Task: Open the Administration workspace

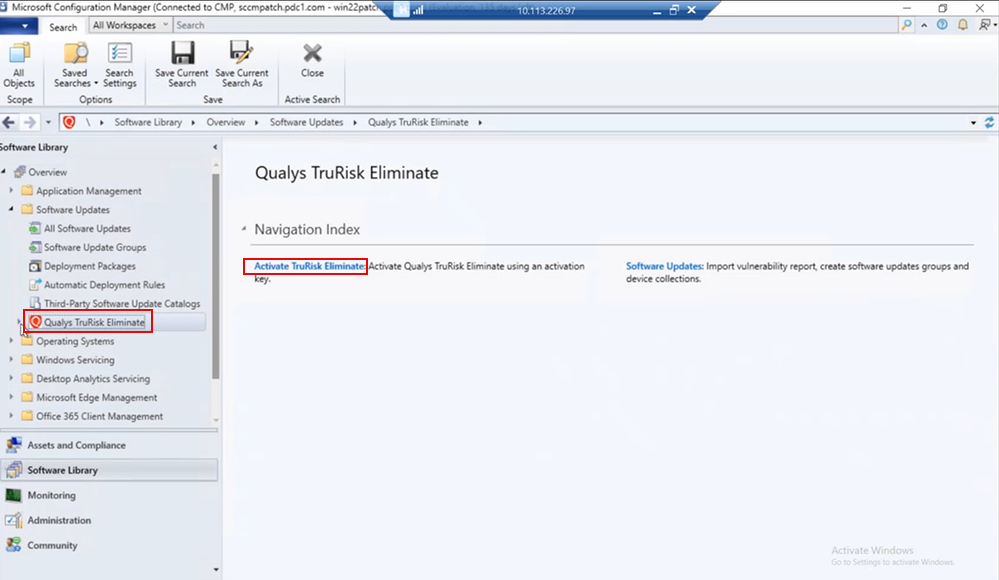Action: [x=59, y=520]
